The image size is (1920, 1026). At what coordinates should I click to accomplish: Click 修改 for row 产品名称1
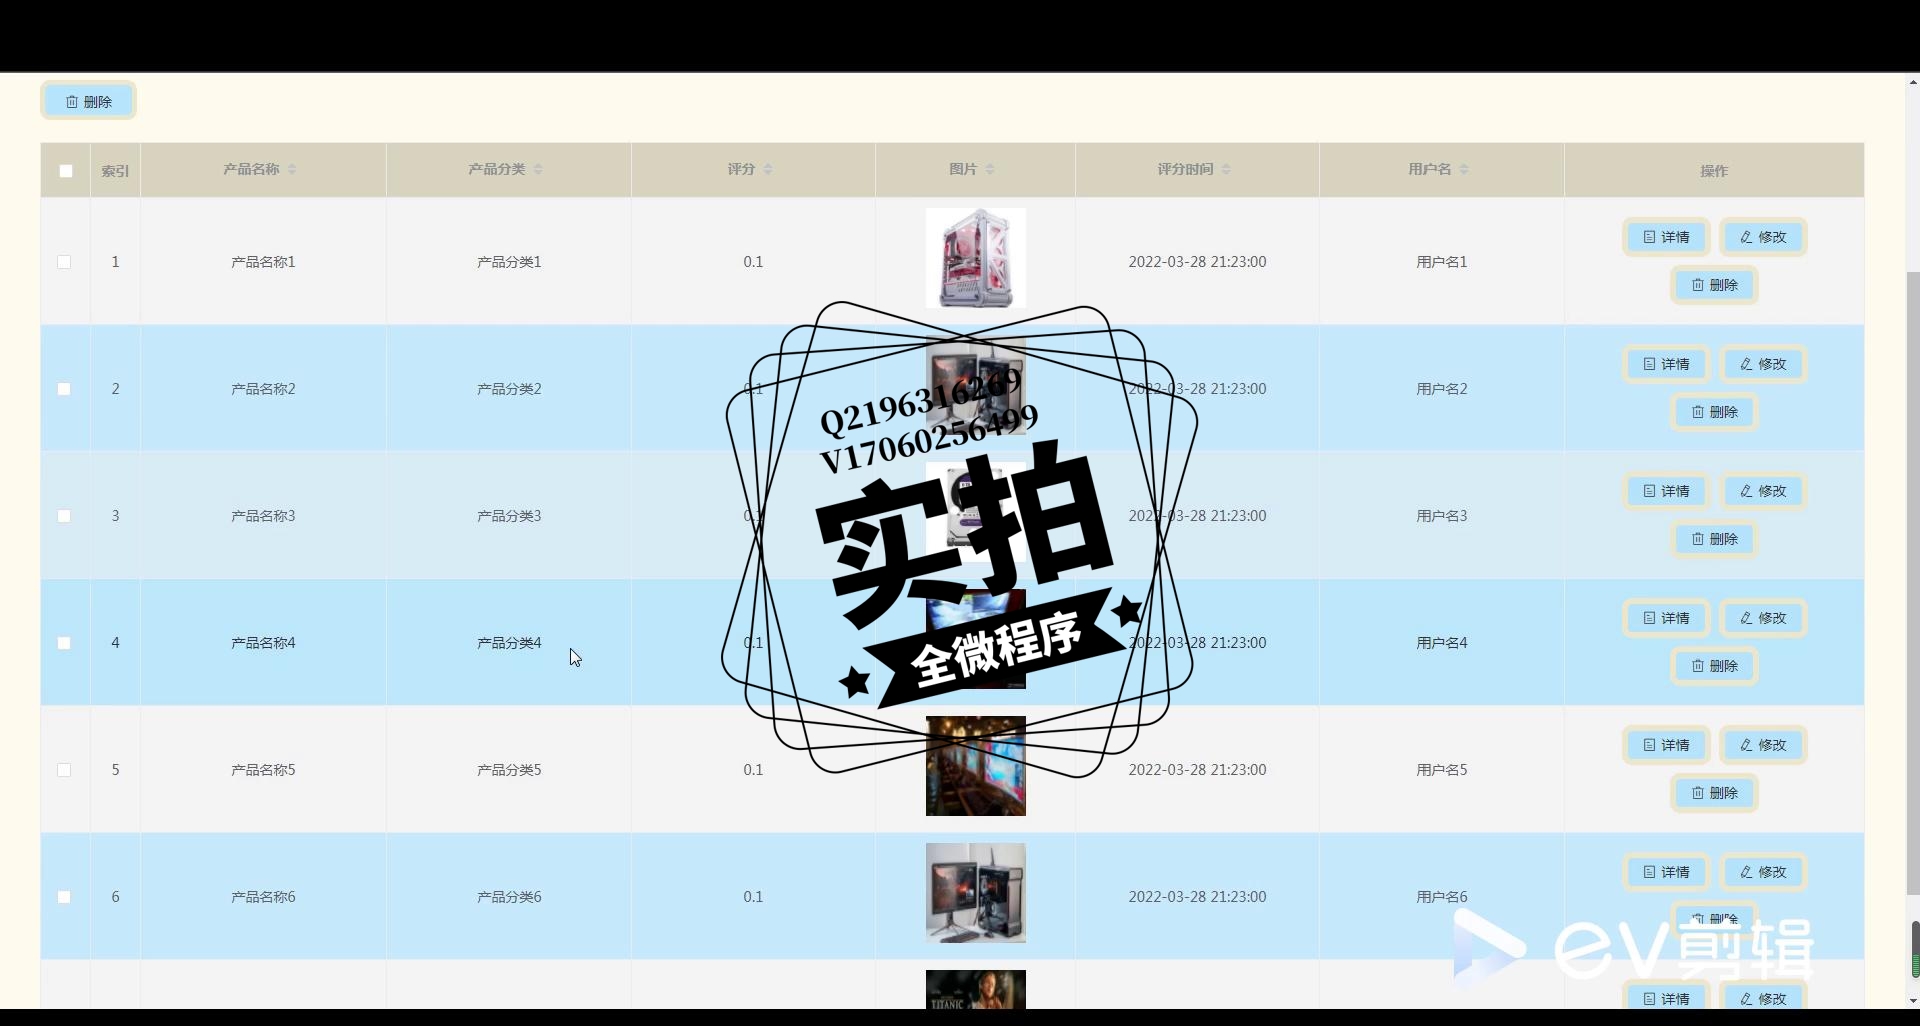pyautogui.click(x=1763, y=237)
